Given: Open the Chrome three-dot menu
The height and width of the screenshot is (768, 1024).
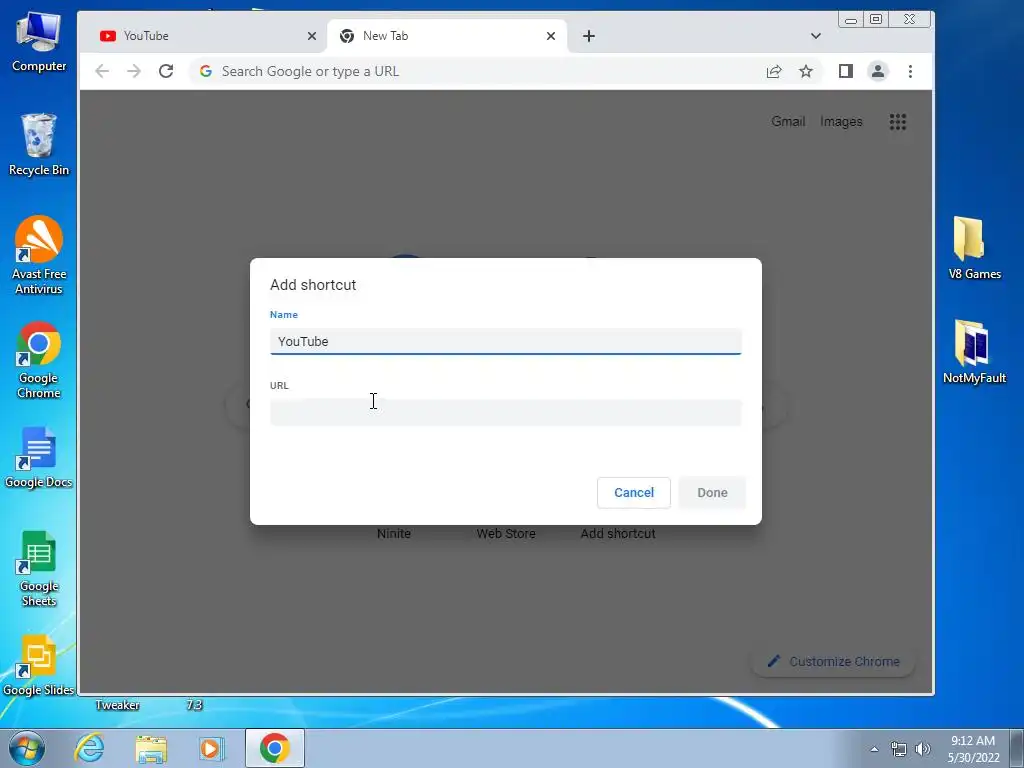Looking at the screenshot, I should [x=910, y=71].
